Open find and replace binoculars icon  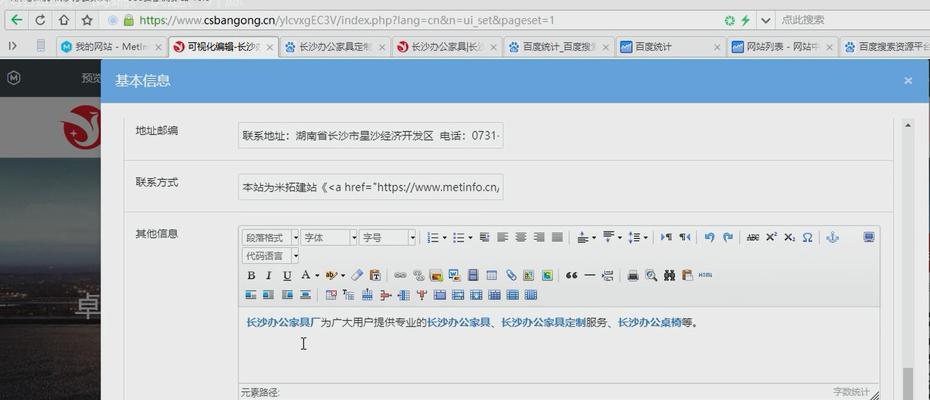point(670,275)
